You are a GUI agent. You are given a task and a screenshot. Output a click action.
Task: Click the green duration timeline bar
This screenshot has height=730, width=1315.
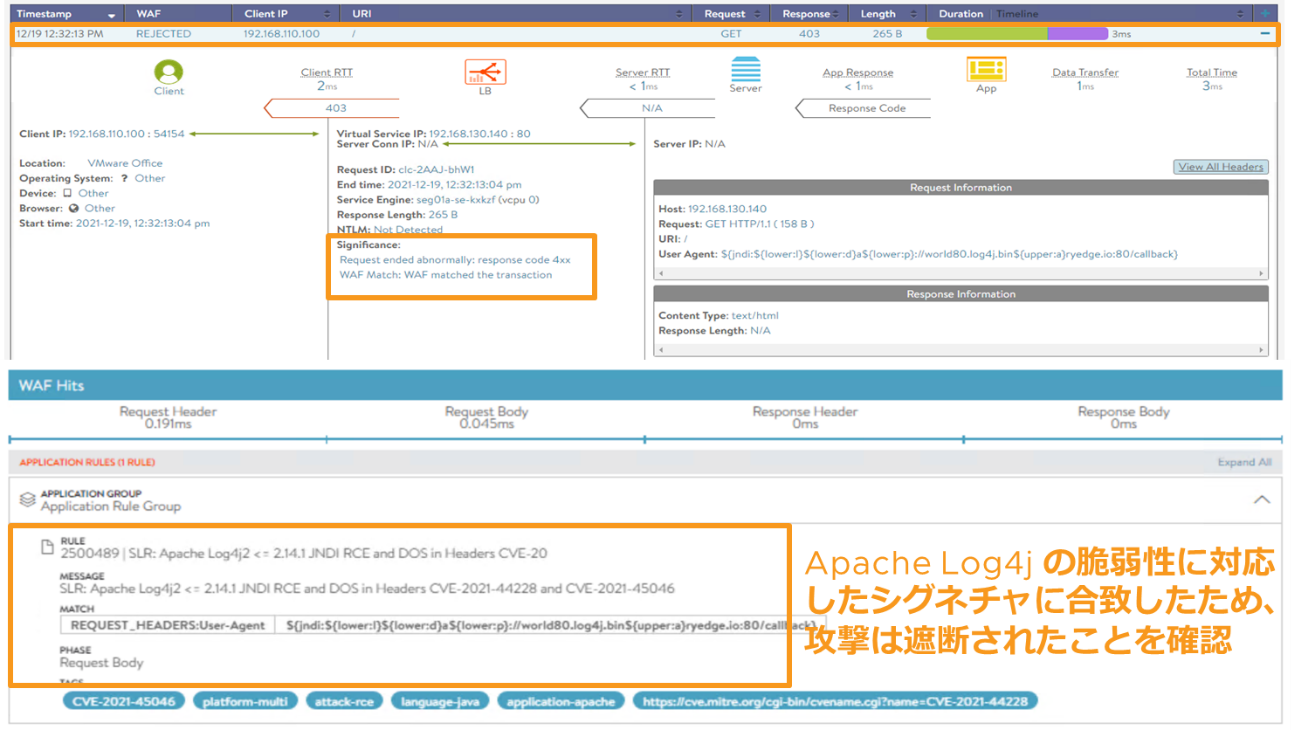click(986, 34)
